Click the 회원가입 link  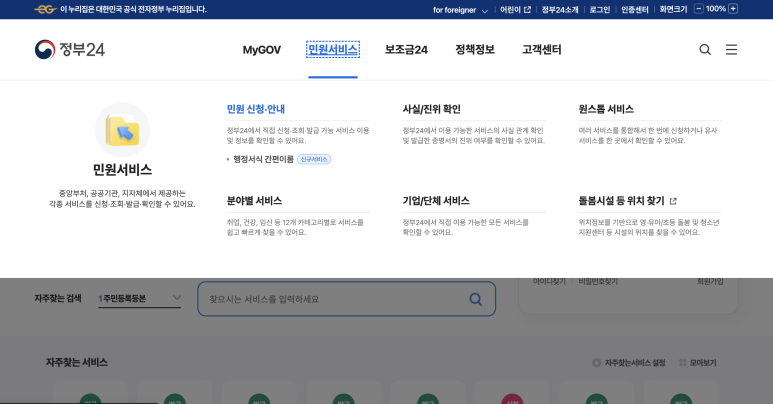click(710, 281)
